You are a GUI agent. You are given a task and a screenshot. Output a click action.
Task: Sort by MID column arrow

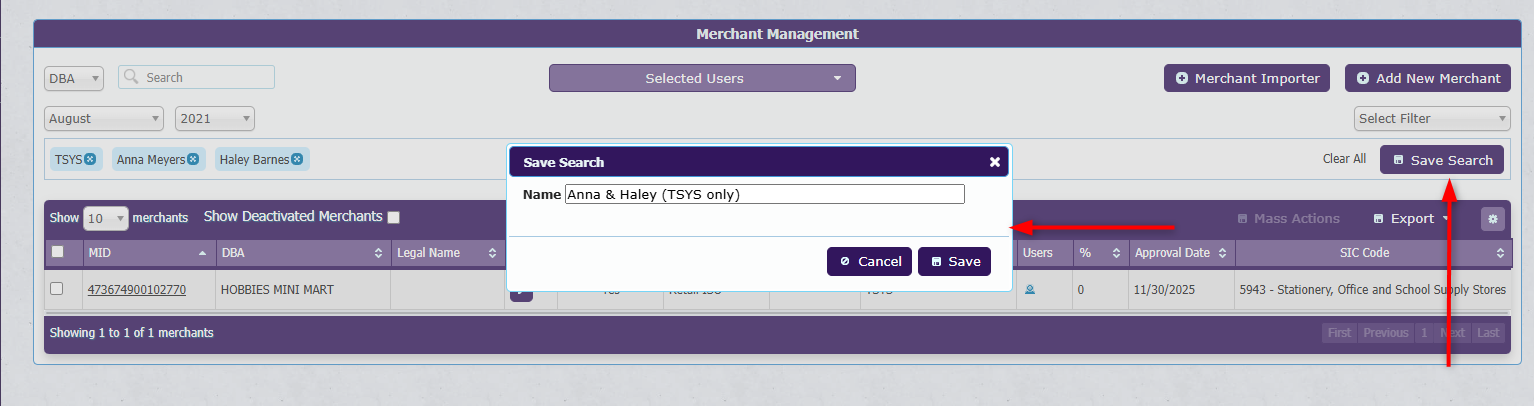coord(203,253)
